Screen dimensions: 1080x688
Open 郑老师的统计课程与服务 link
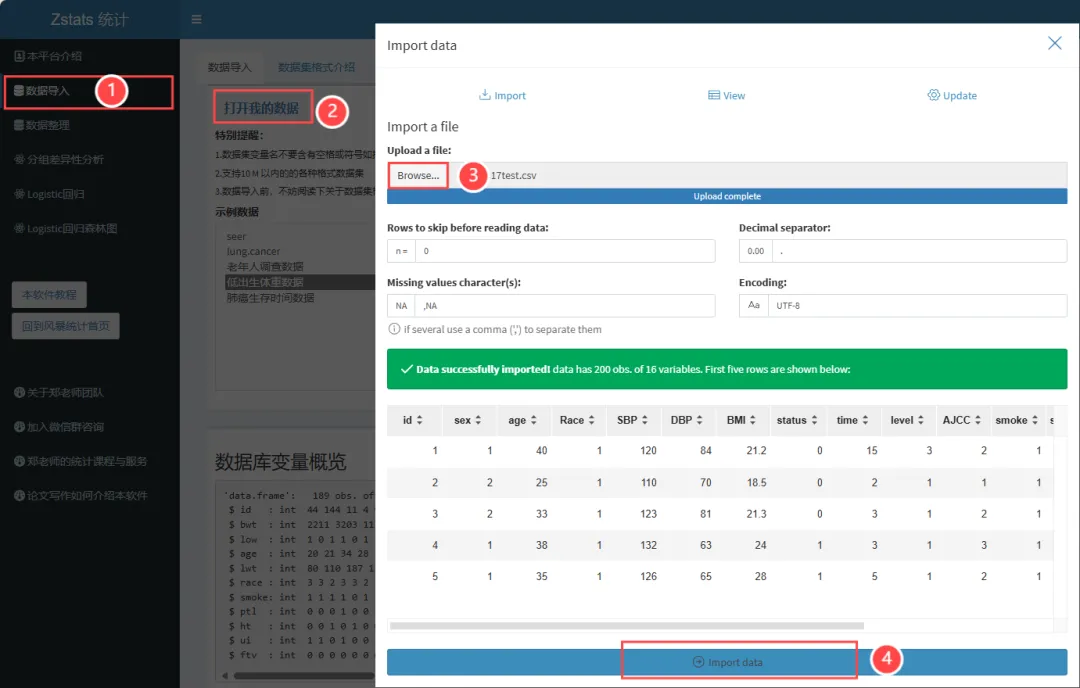tap(81, 461)
